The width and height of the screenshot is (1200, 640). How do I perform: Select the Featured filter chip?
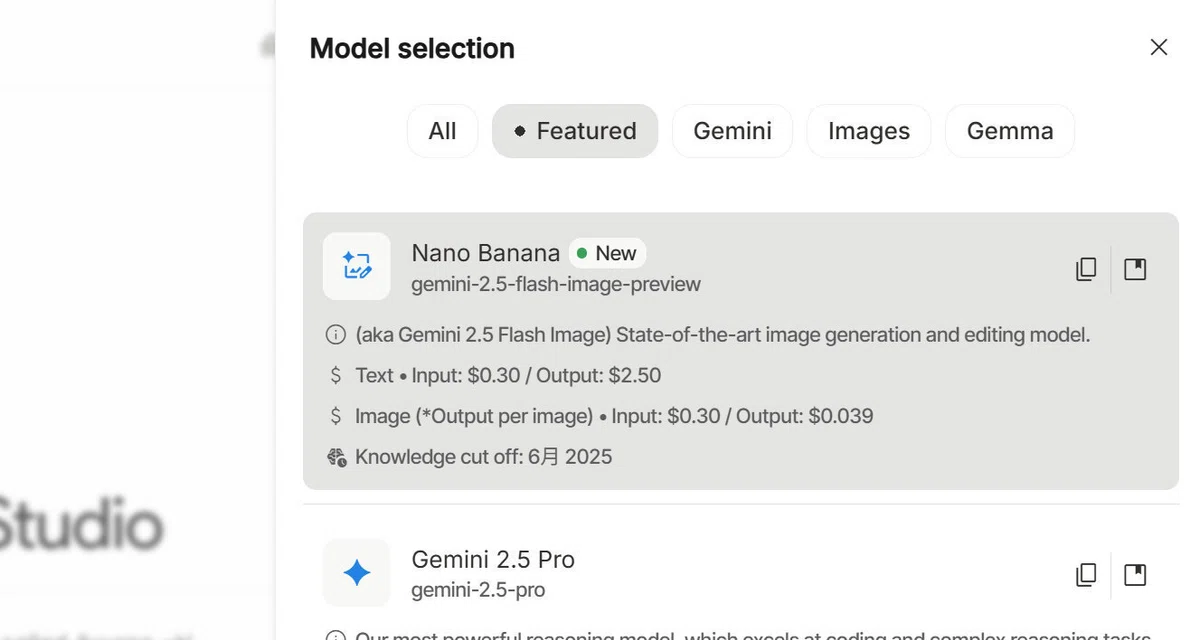coord(575,131)
